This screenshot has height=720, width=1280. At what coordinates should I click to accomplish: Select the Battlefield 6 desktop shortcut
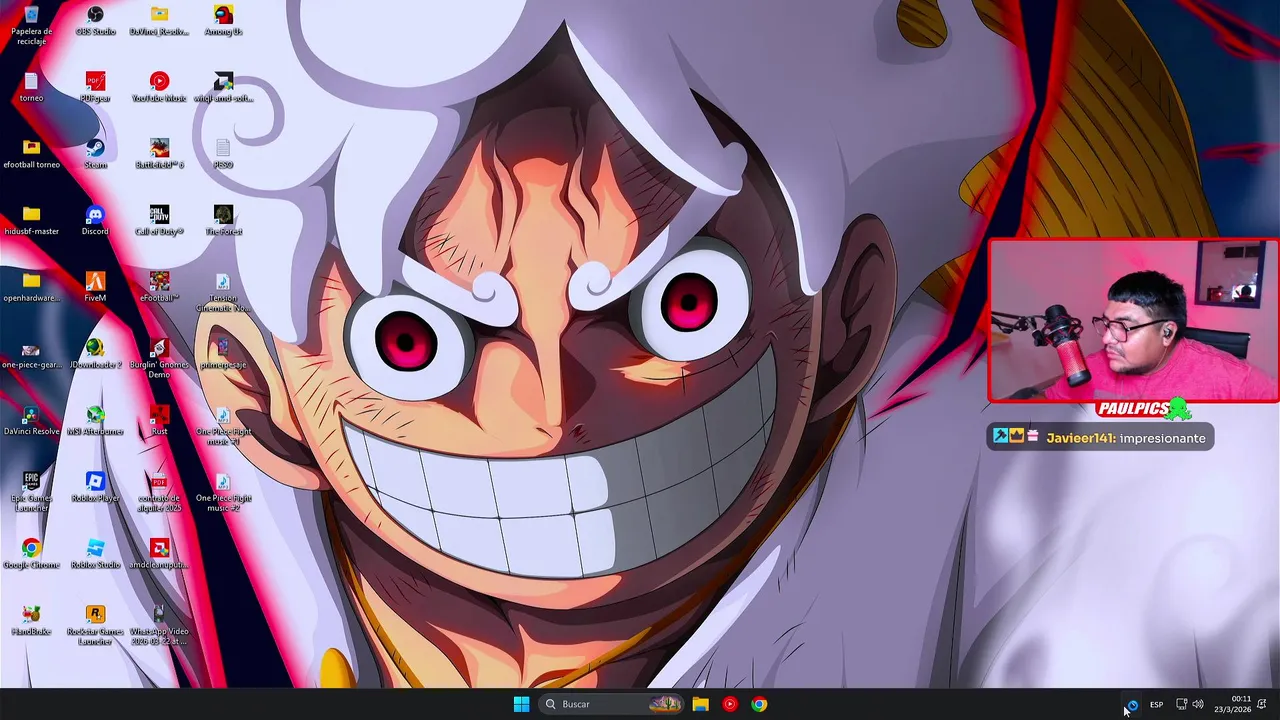pos(159,154)
